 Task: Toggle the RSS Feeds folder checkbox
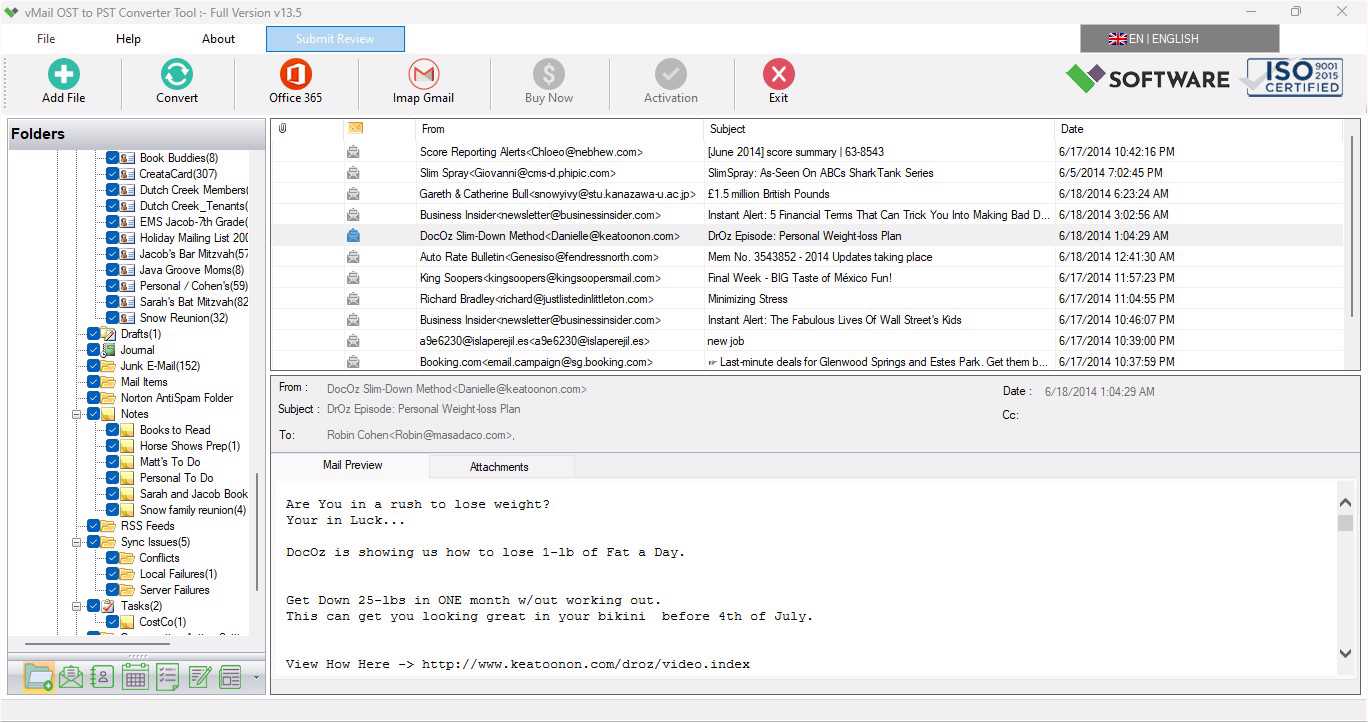click(x=94, y=526)
